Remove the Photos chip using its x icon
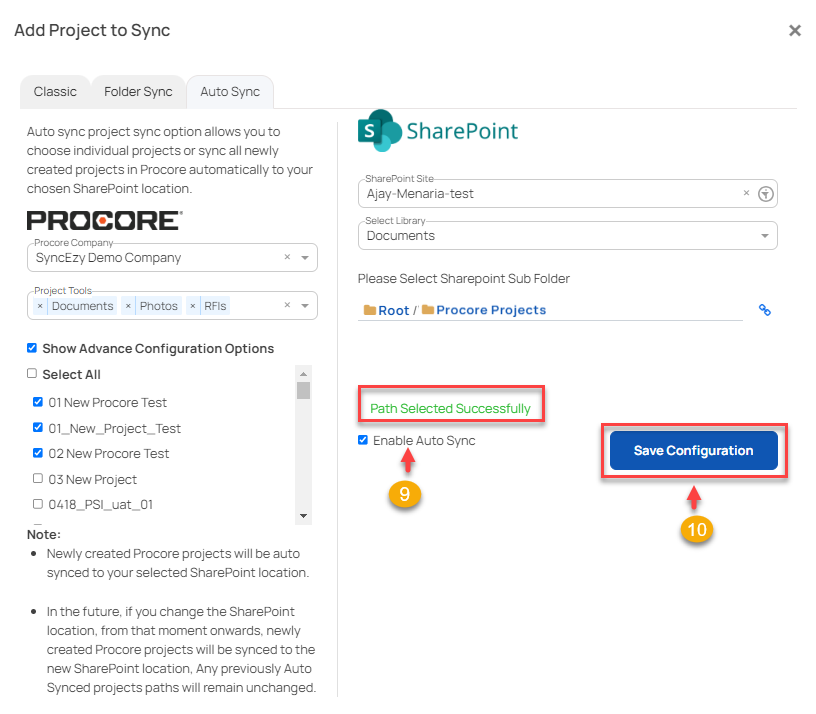Screen dimensions: 816x714 tap(128, 306)
